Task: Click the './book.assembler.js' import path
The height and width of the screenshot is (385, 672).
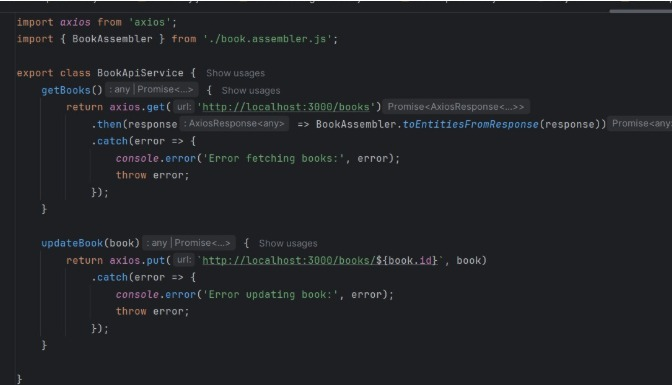Action: [x=267, y=39]
